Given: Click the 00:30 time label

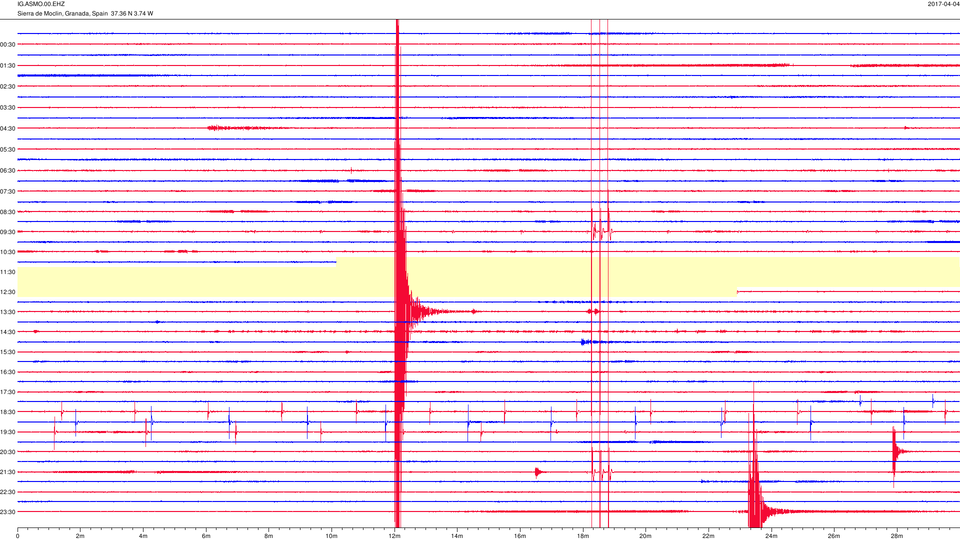Looking at the screenshot, I should point(8,45).
